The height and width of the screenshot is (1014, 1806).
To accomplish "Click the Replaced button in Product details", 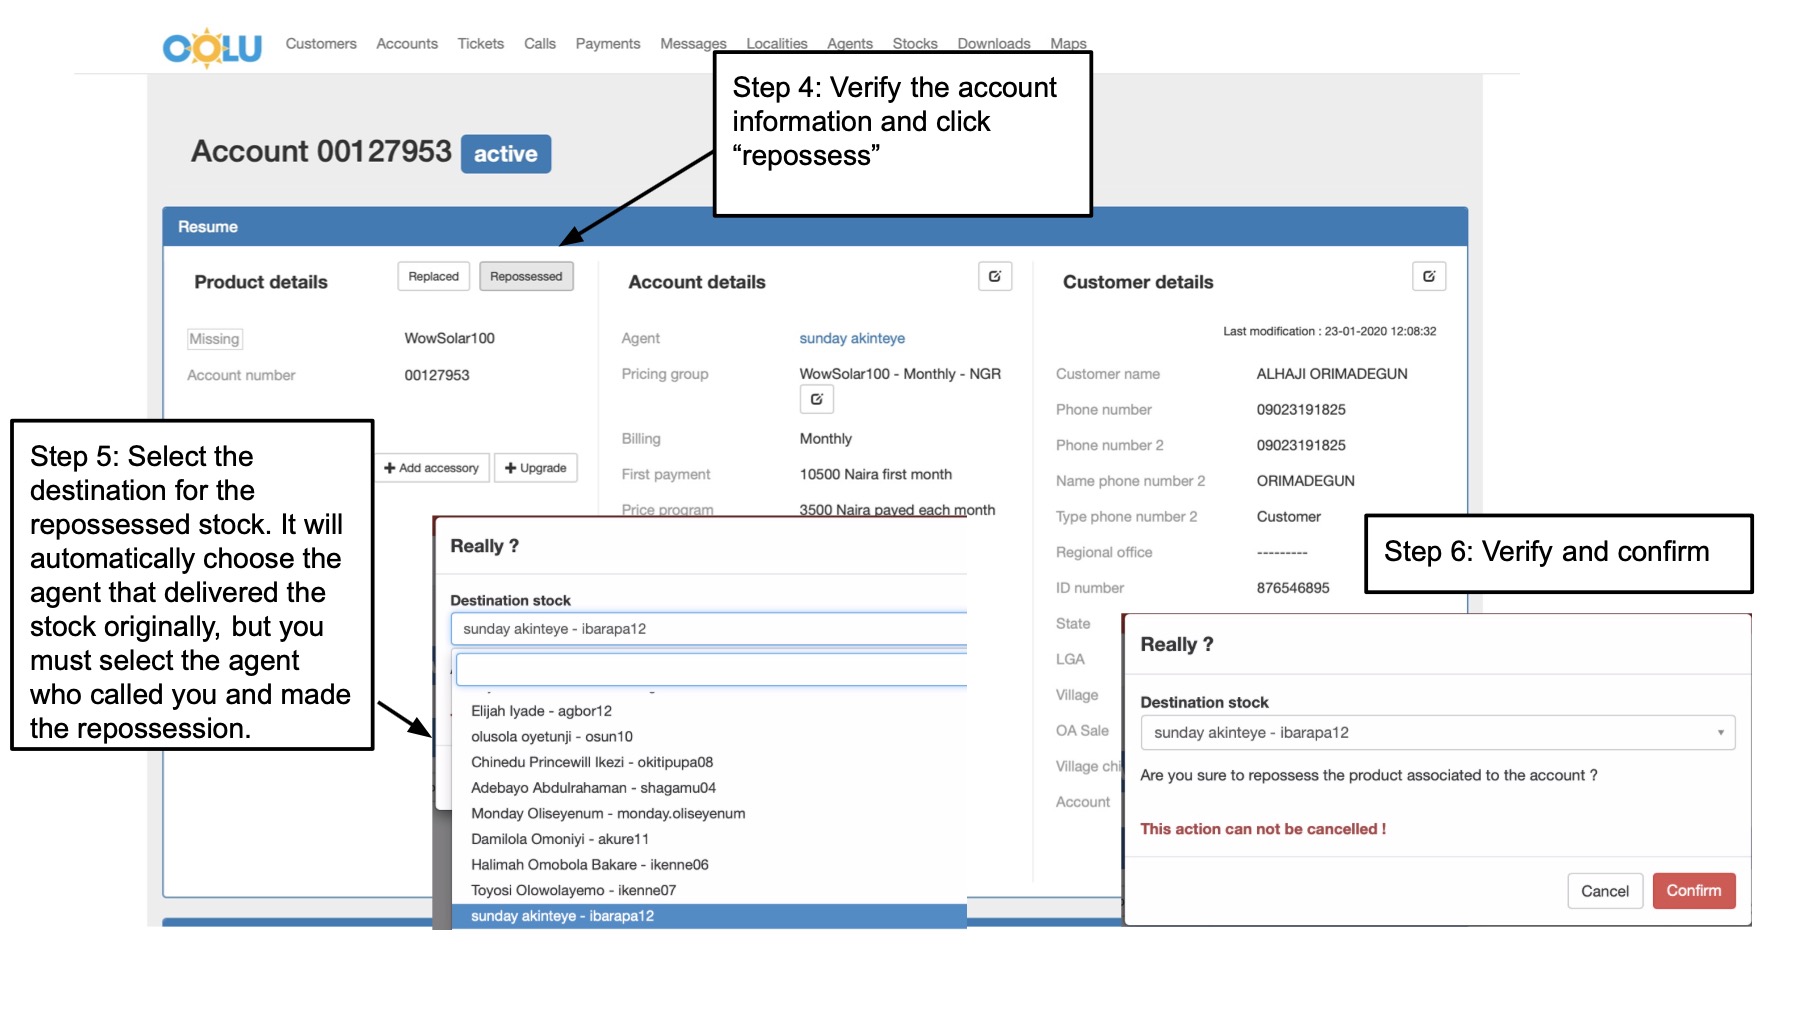I will click(433, 277).
